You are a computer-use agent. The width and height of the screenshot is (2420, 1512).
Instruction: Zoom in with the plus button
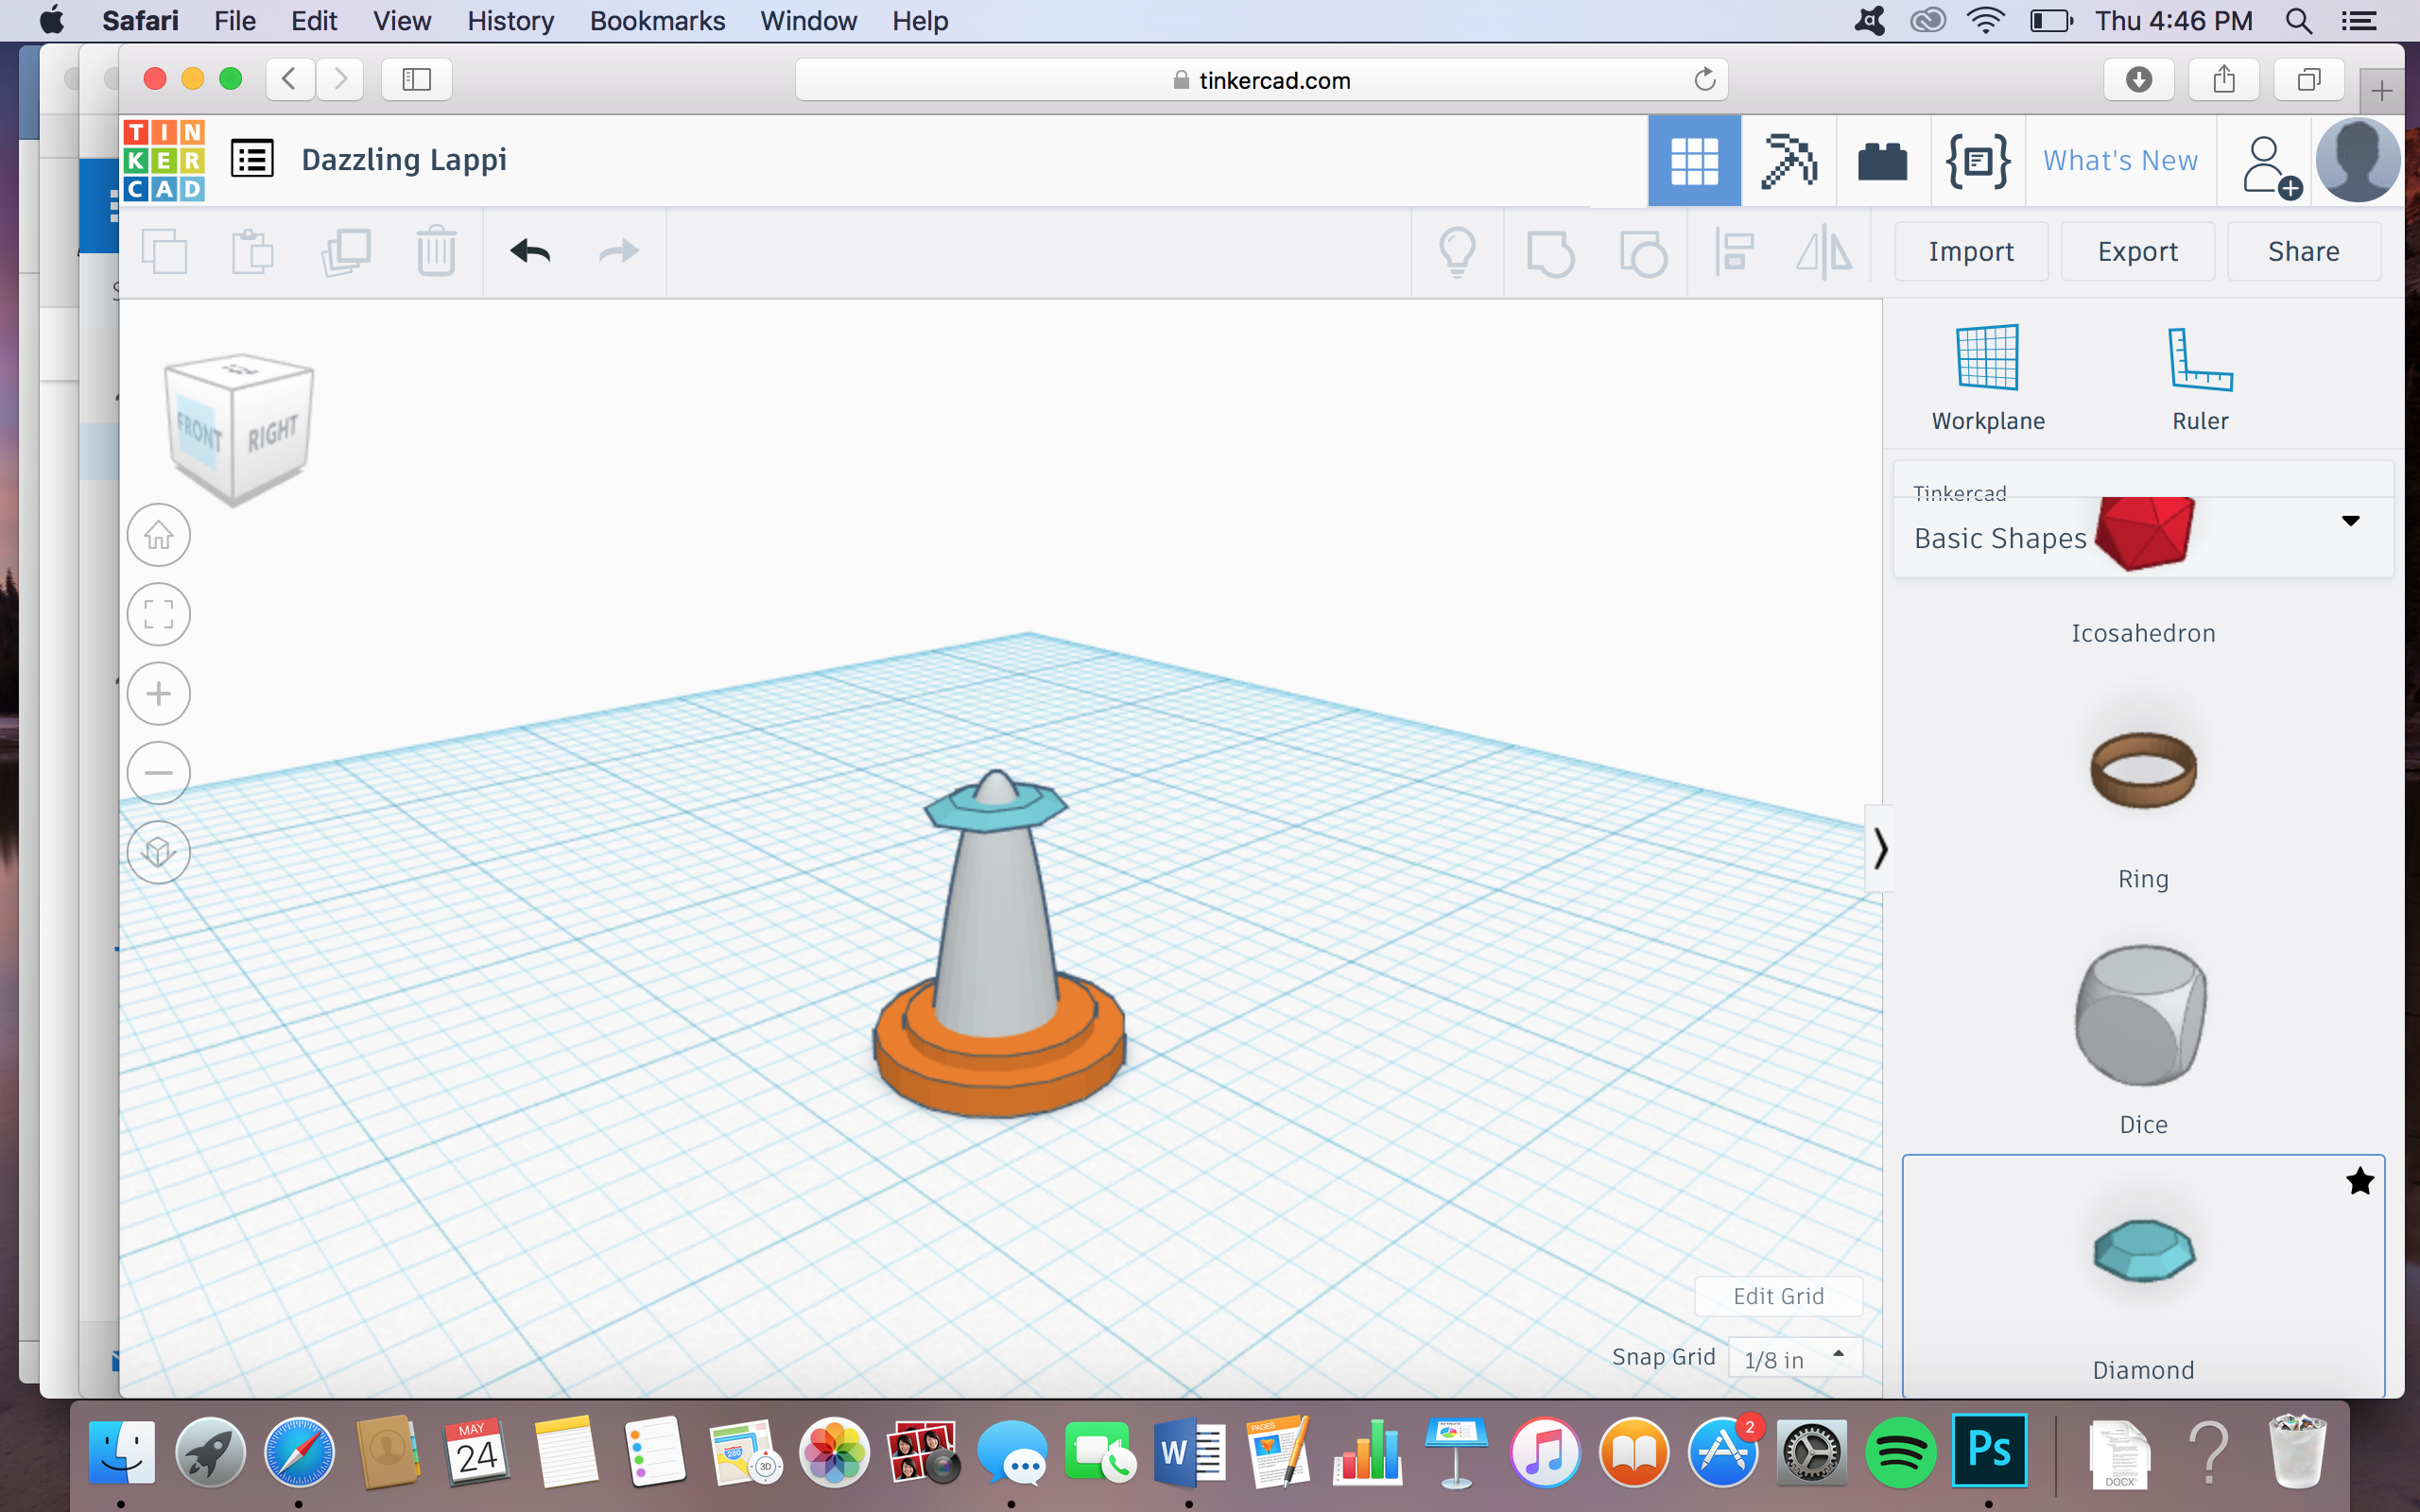click(x=159, y=693)
